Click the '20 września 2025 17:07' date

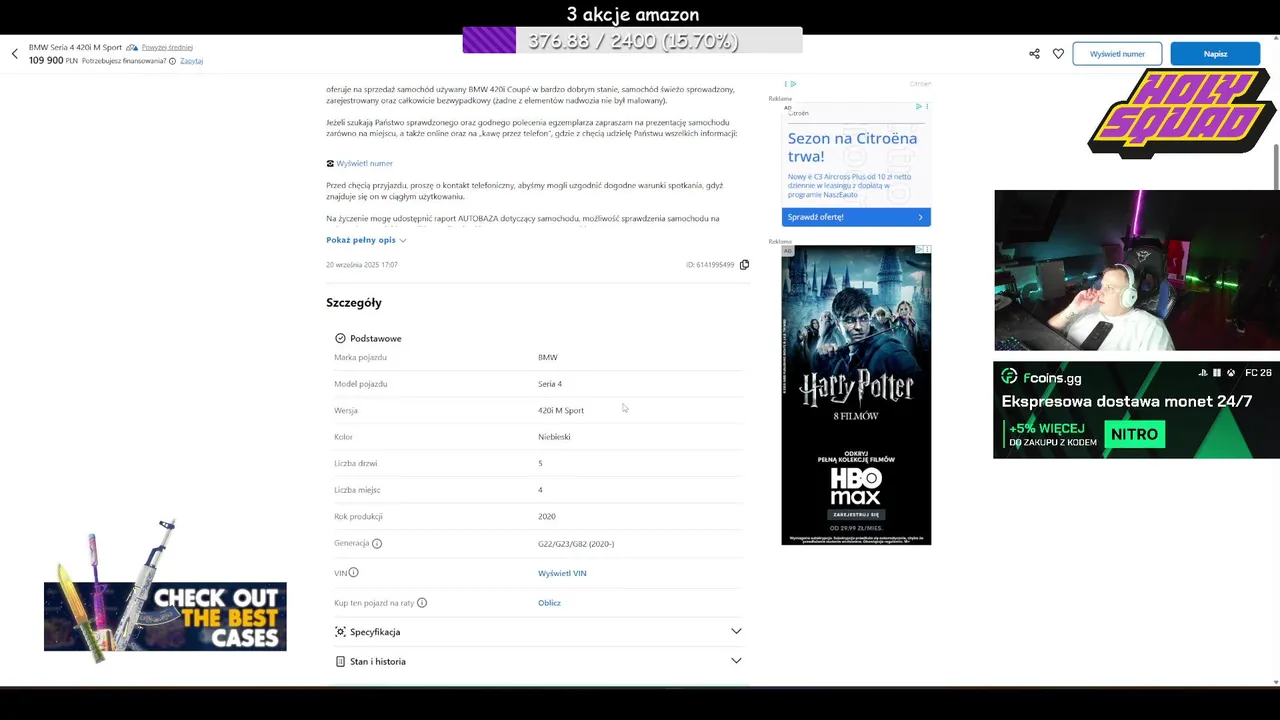[x=362, y=265]
